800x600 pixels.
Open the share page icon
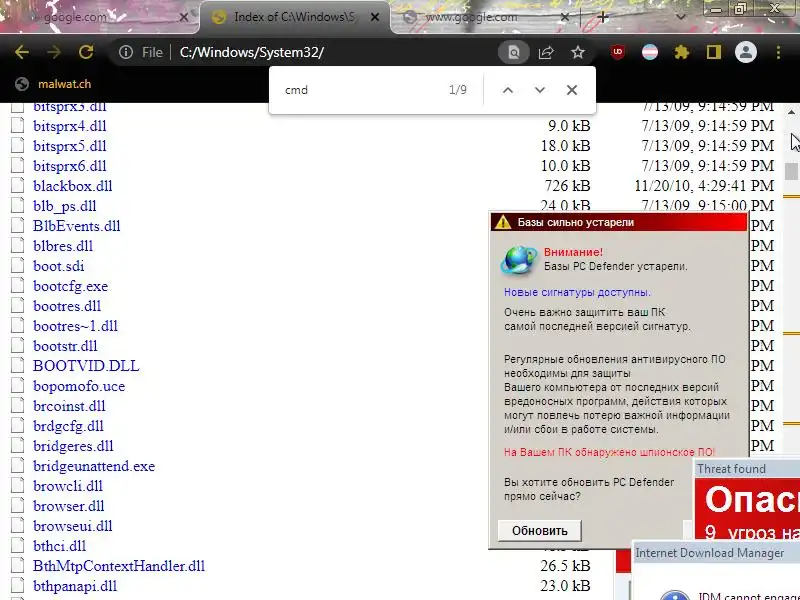click(546, 52)
